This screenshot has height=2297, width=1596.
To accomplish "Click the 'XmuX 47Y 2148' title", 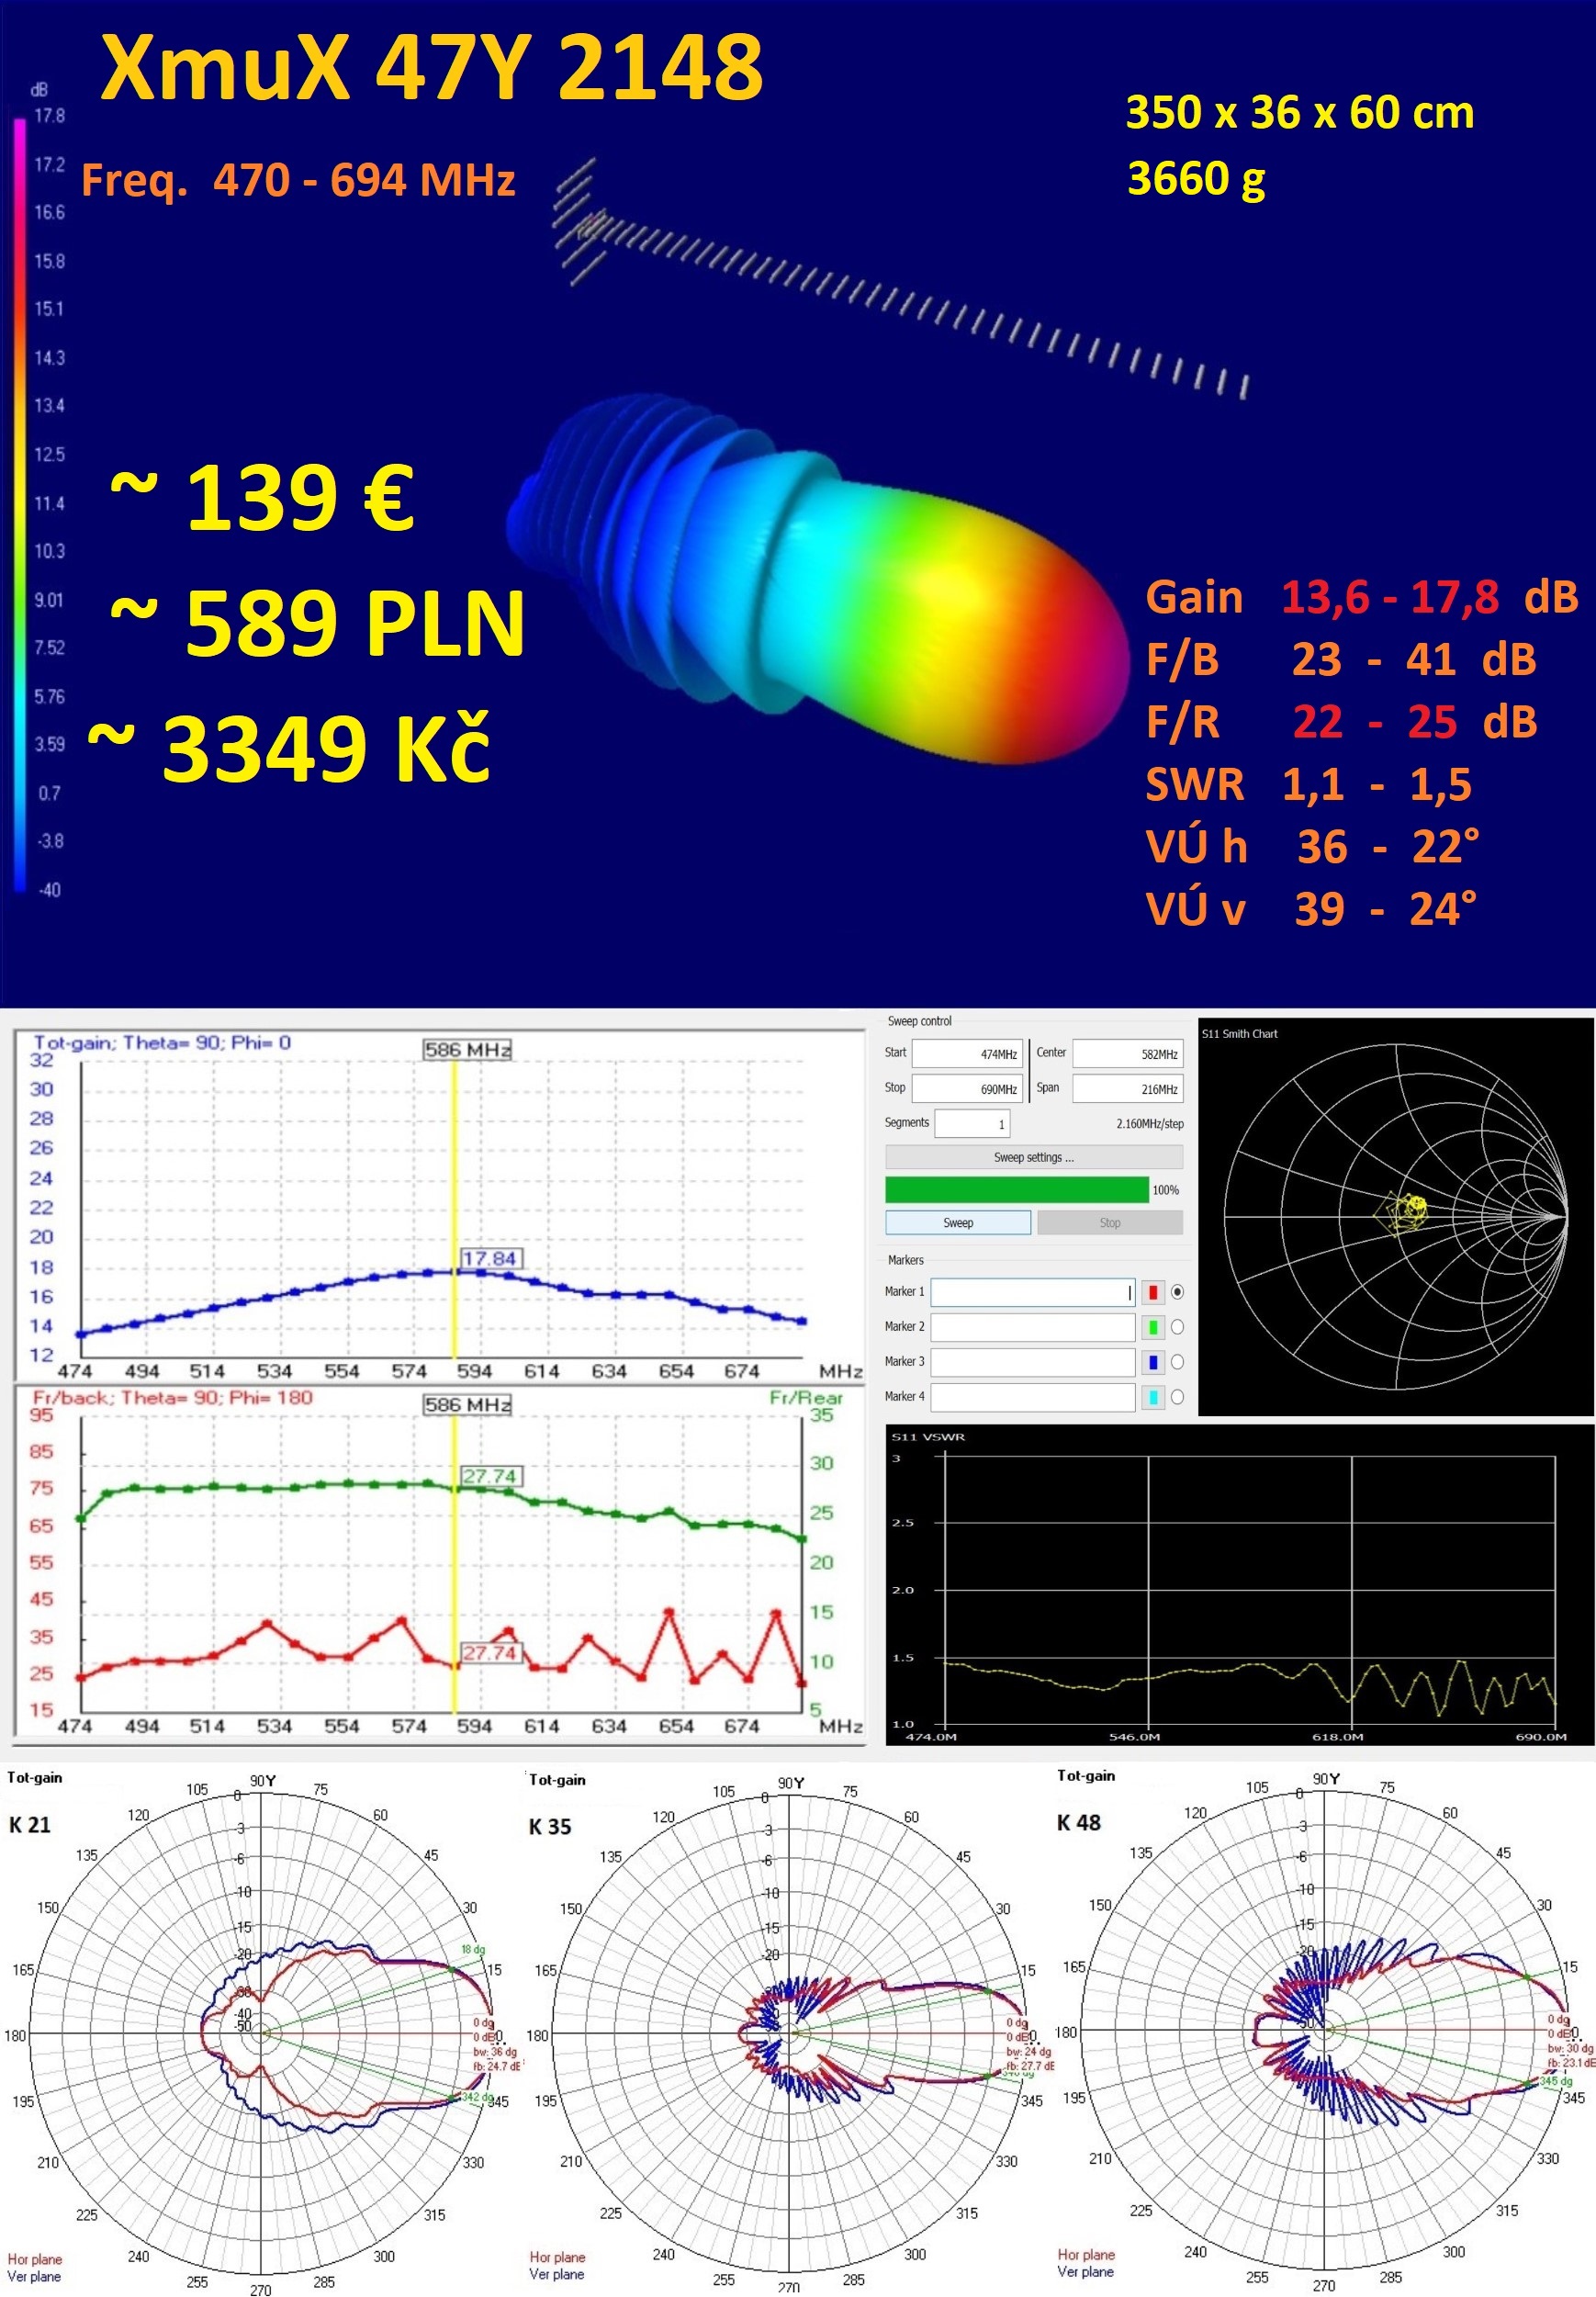I will [432, 66].
